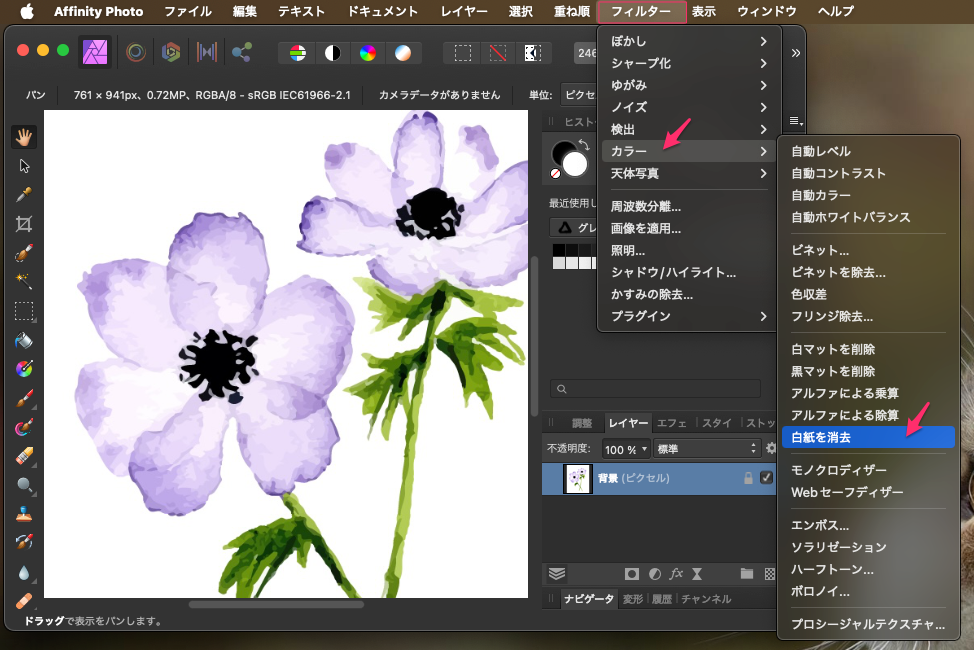The width and height of the screenshot is (974, 650).
Task: Choose the Erase Brush tool
Action: click(x=24, y=456)
